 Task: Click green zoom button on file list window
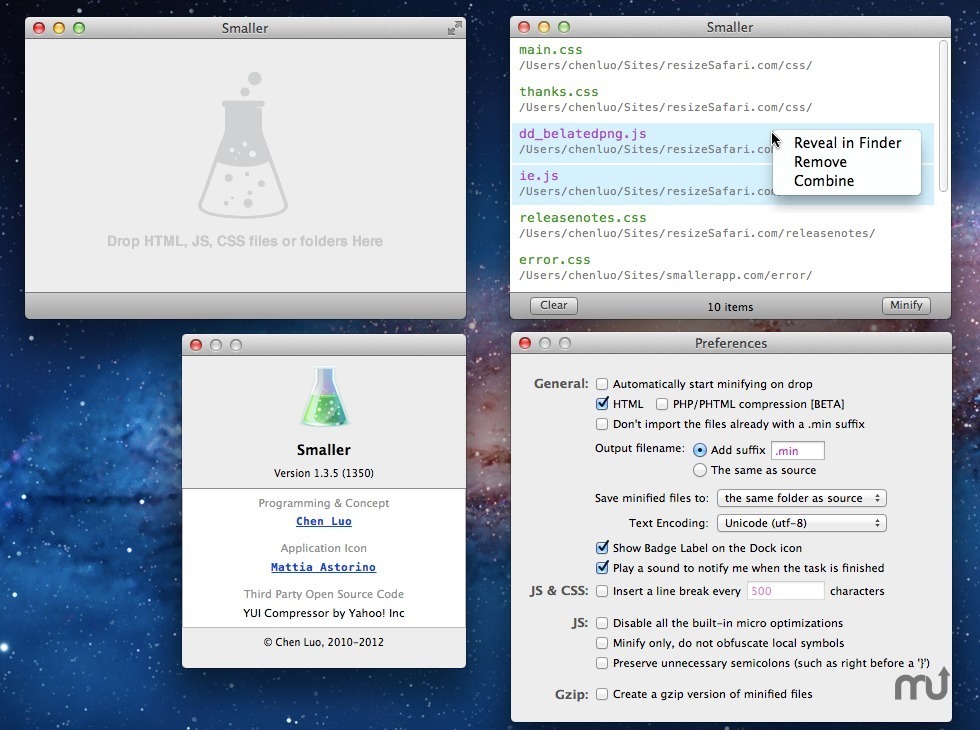[564, 28]
